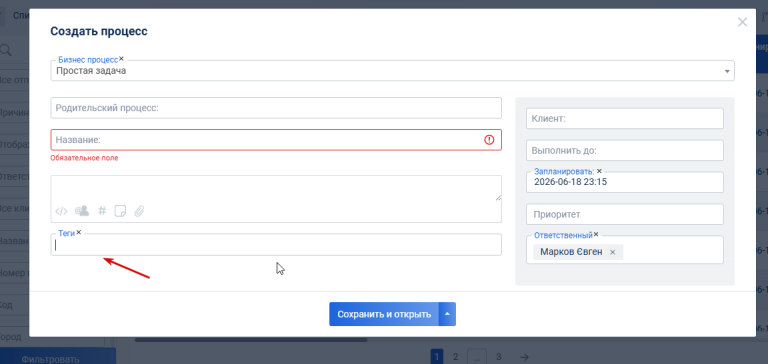Open the Выполнить до date field
Viewport: 768px width, 364px height.
coord(625,150)
